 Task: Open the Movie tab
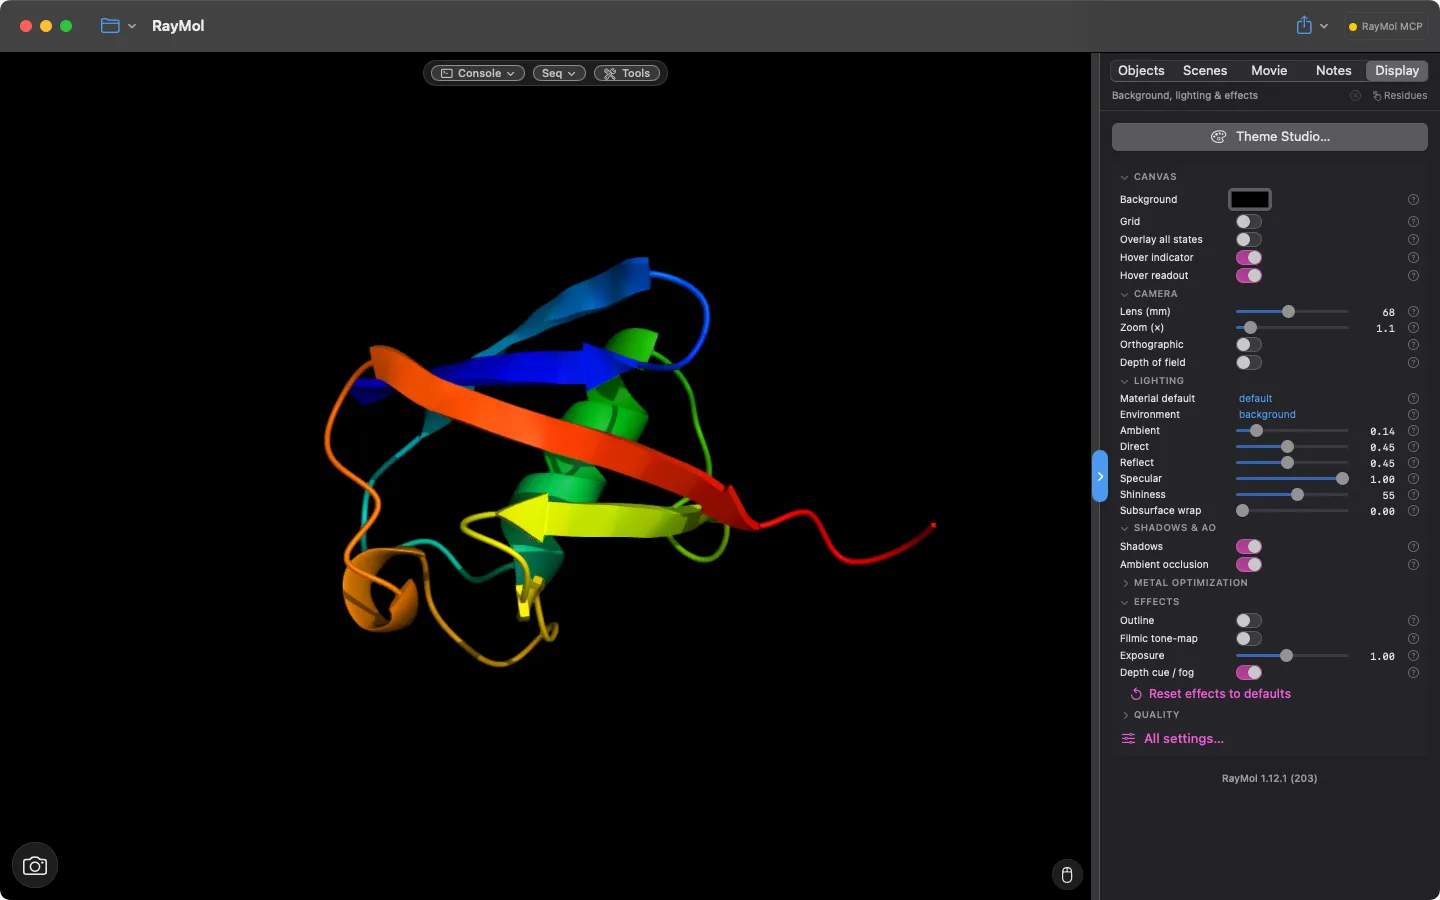(1269, 71)
